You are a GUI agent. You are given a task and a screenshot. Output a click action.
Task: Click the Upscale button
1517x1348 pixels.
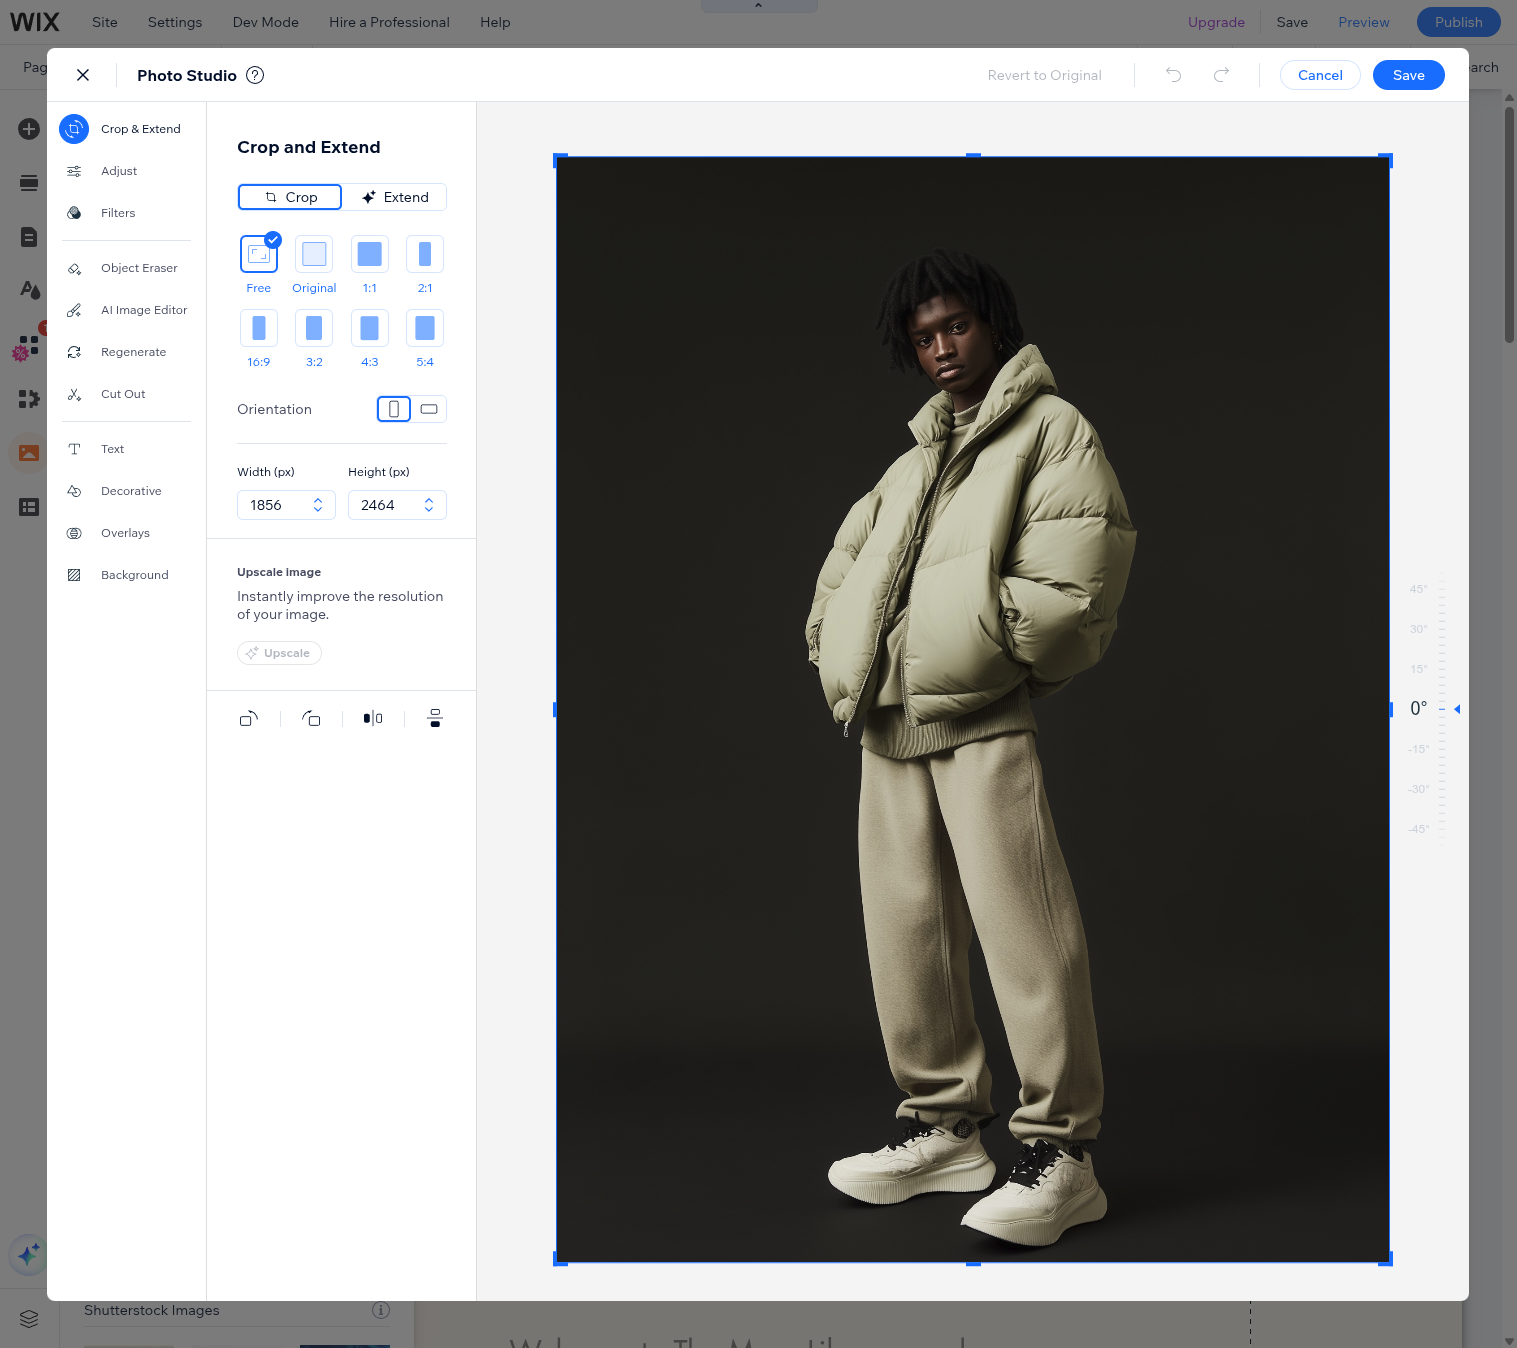pos(279,653)
